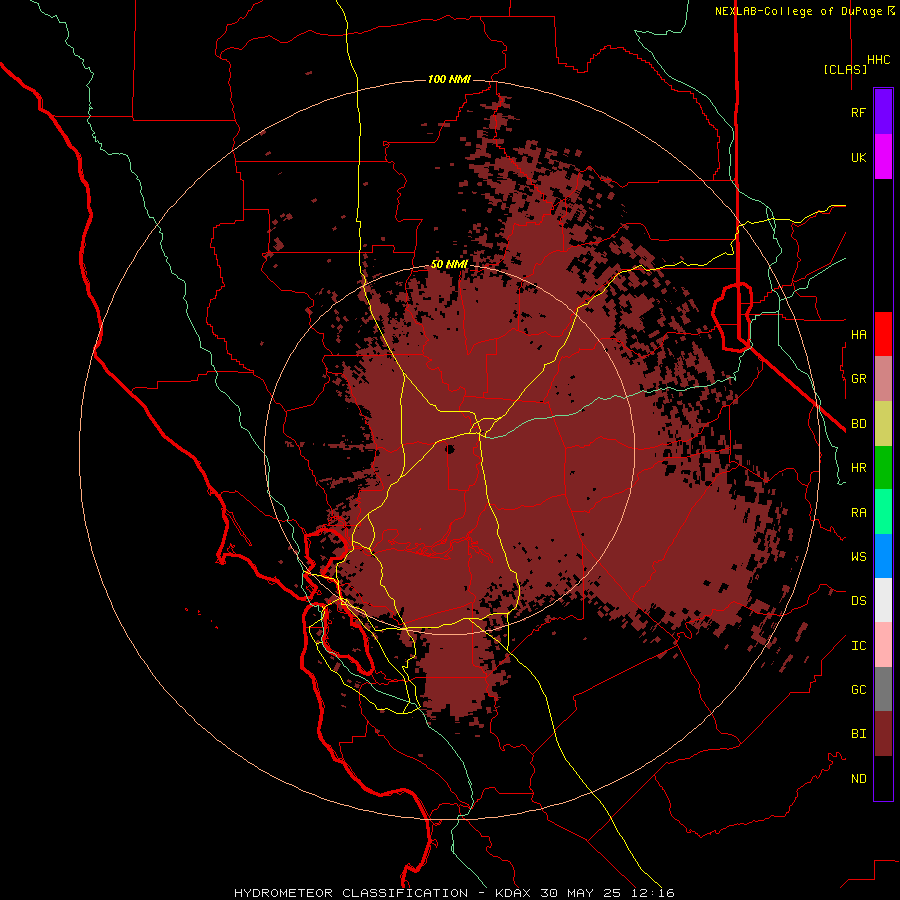
Task: Click the RA legend label
Action: (858, 512)
